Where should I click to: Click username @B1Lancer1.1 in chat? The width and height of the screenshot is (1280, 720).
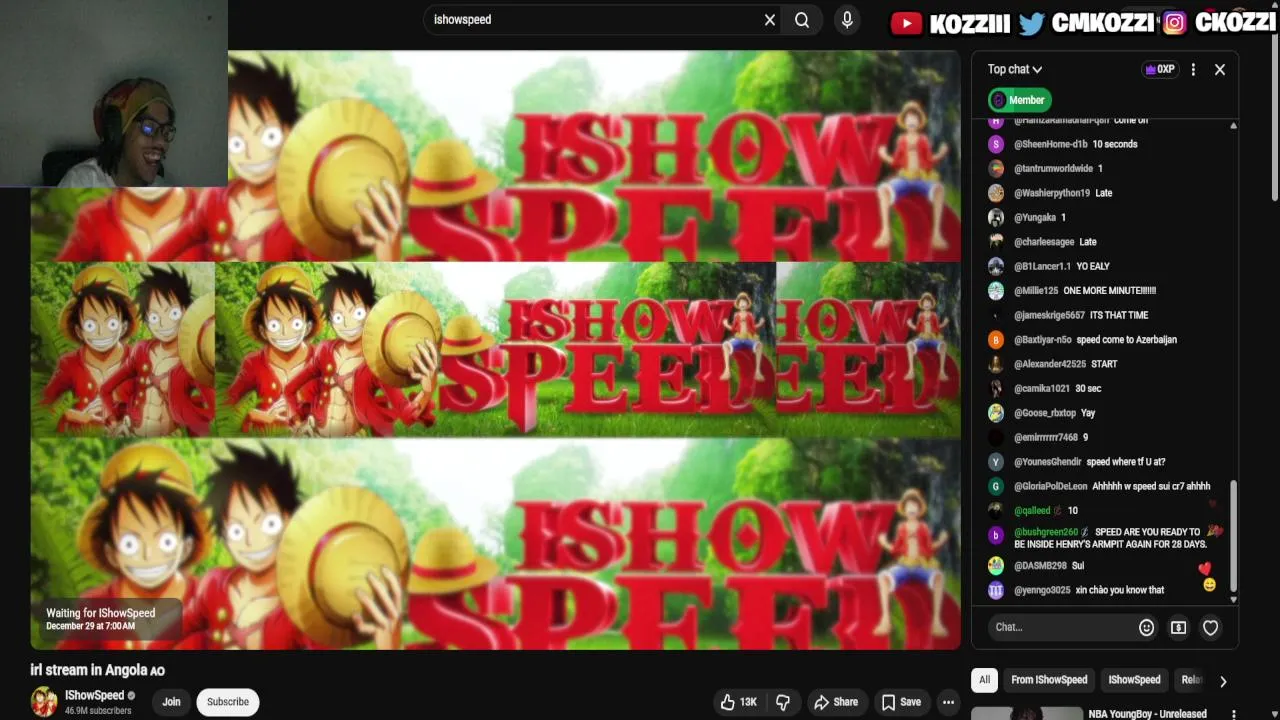click(1042, 267)
